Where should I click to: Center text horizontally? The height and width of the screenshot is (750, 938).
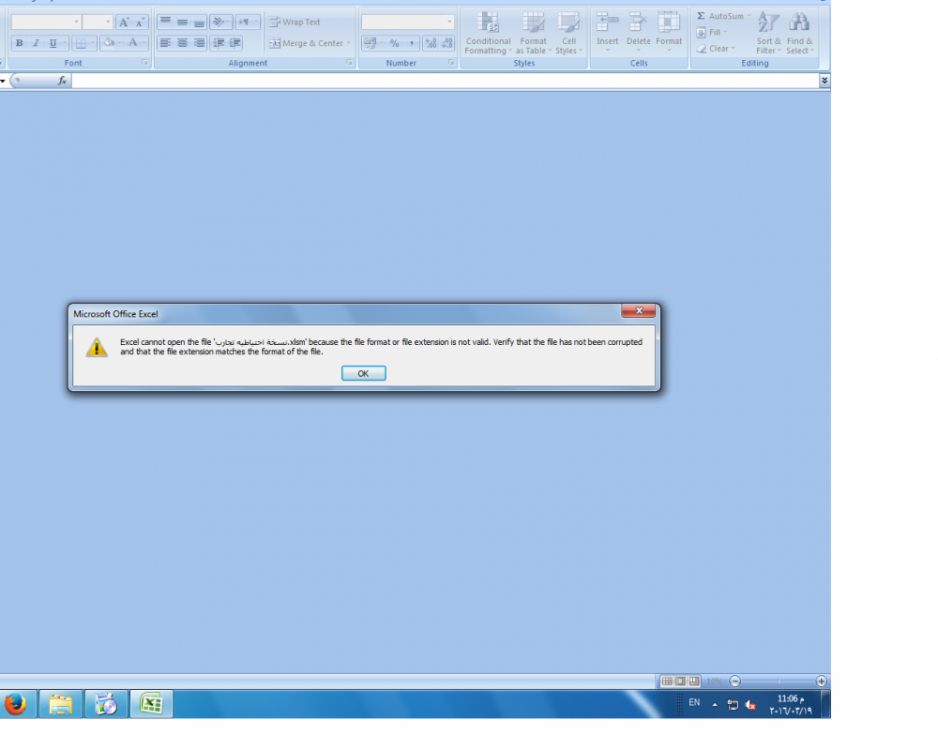click(x=182, y=43)
